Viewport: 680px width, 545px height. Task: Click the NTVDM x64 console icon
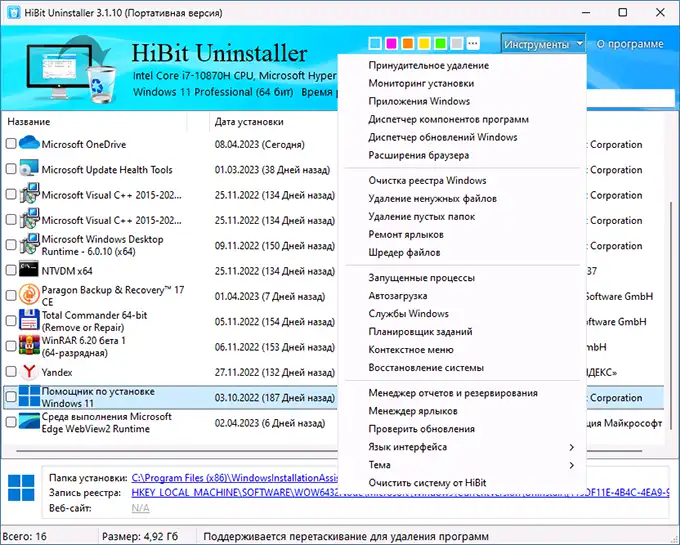(29, 270)
